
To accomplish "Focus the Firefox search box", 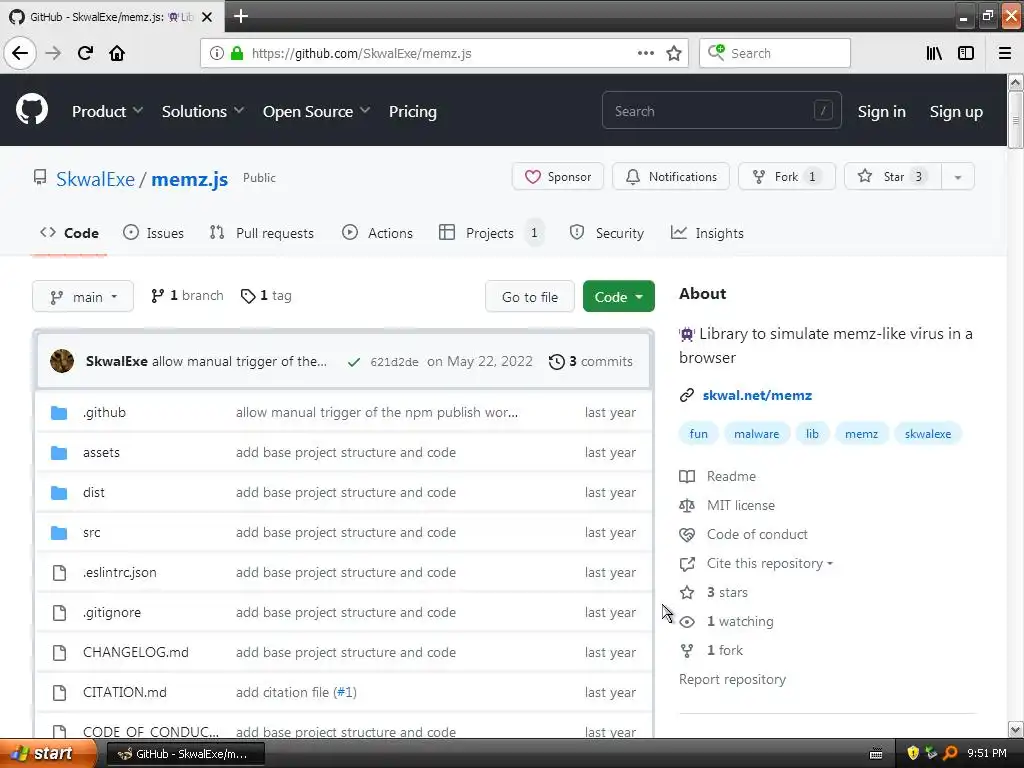I will 775,54.
